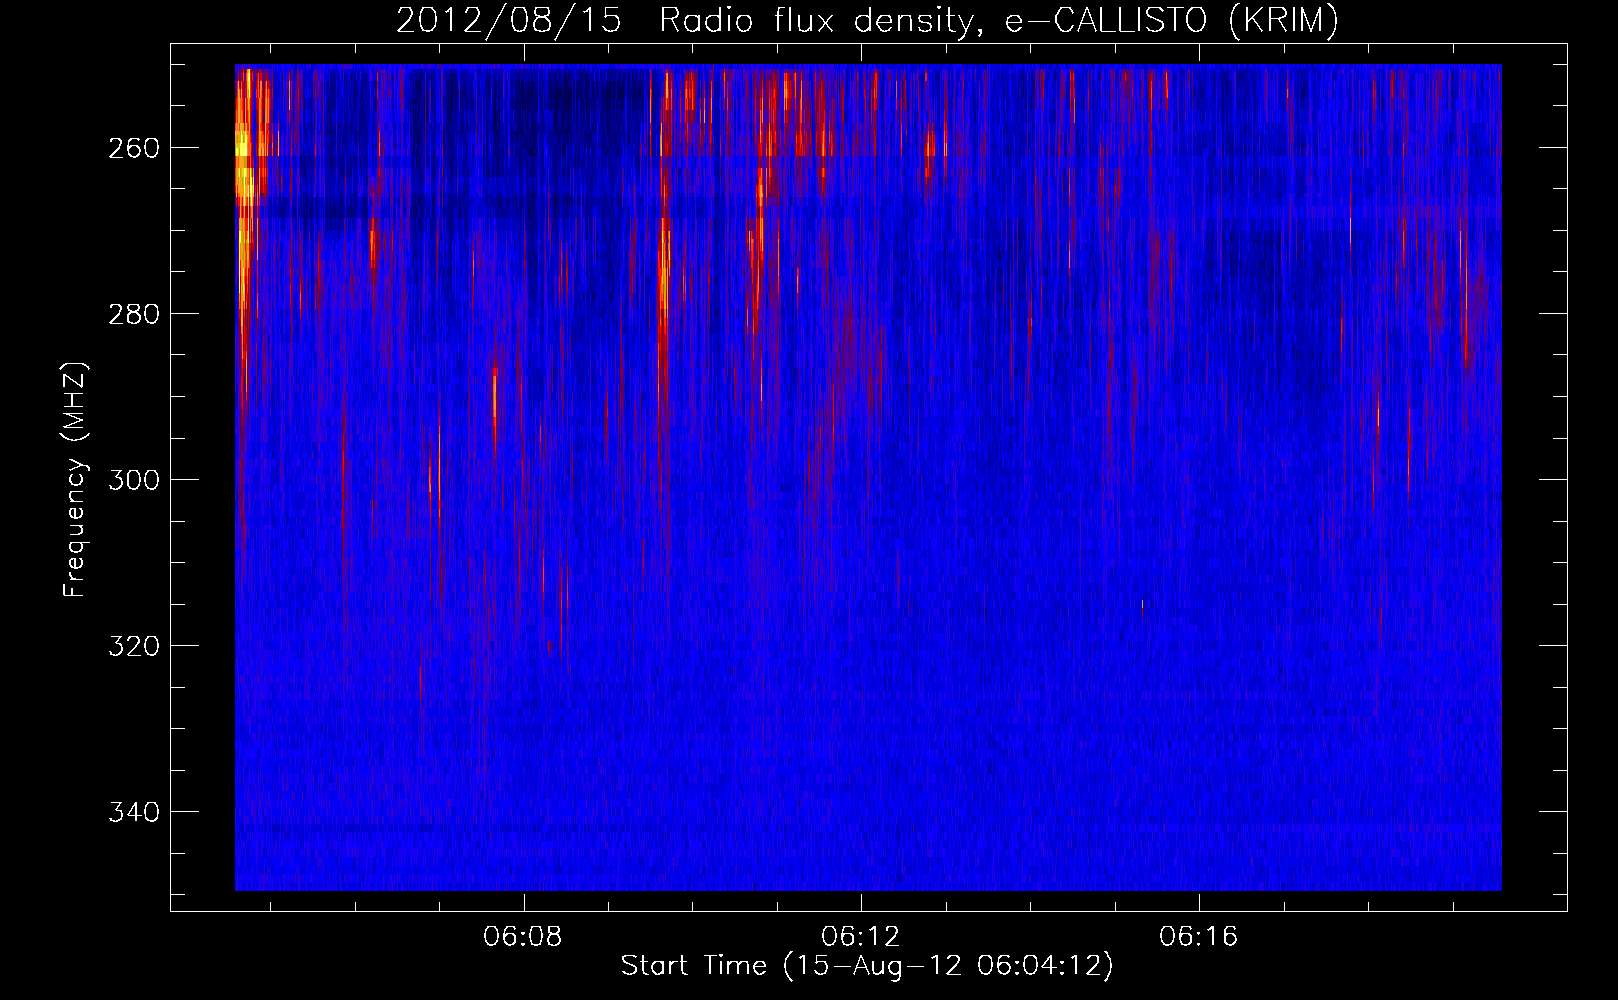Click the 'Frequency (MHZ)' vertical axis title
Image resolution: width=1618 pixels, height=1000 pixels.
tap(75, 480)
